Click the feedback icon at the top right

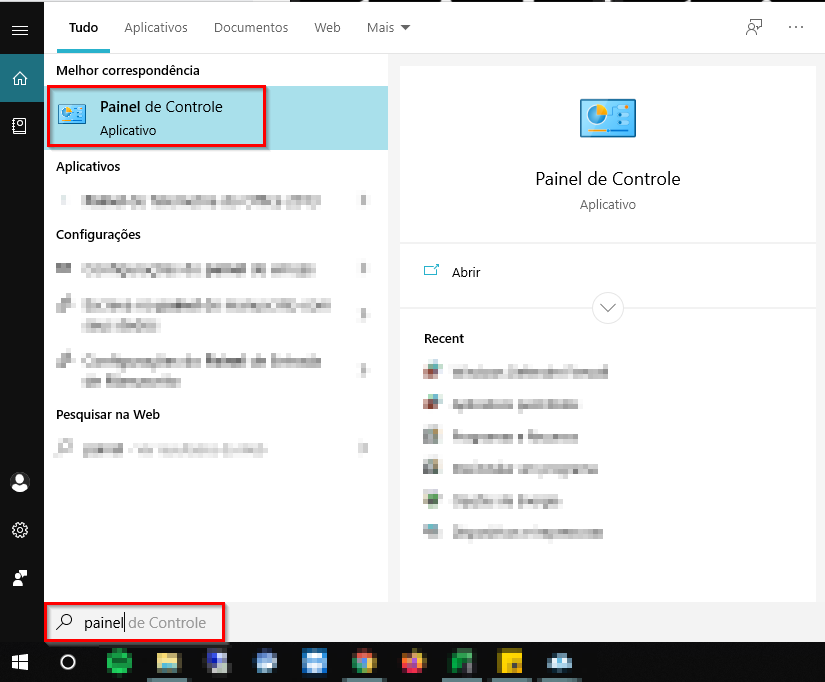tap(754, 27)
